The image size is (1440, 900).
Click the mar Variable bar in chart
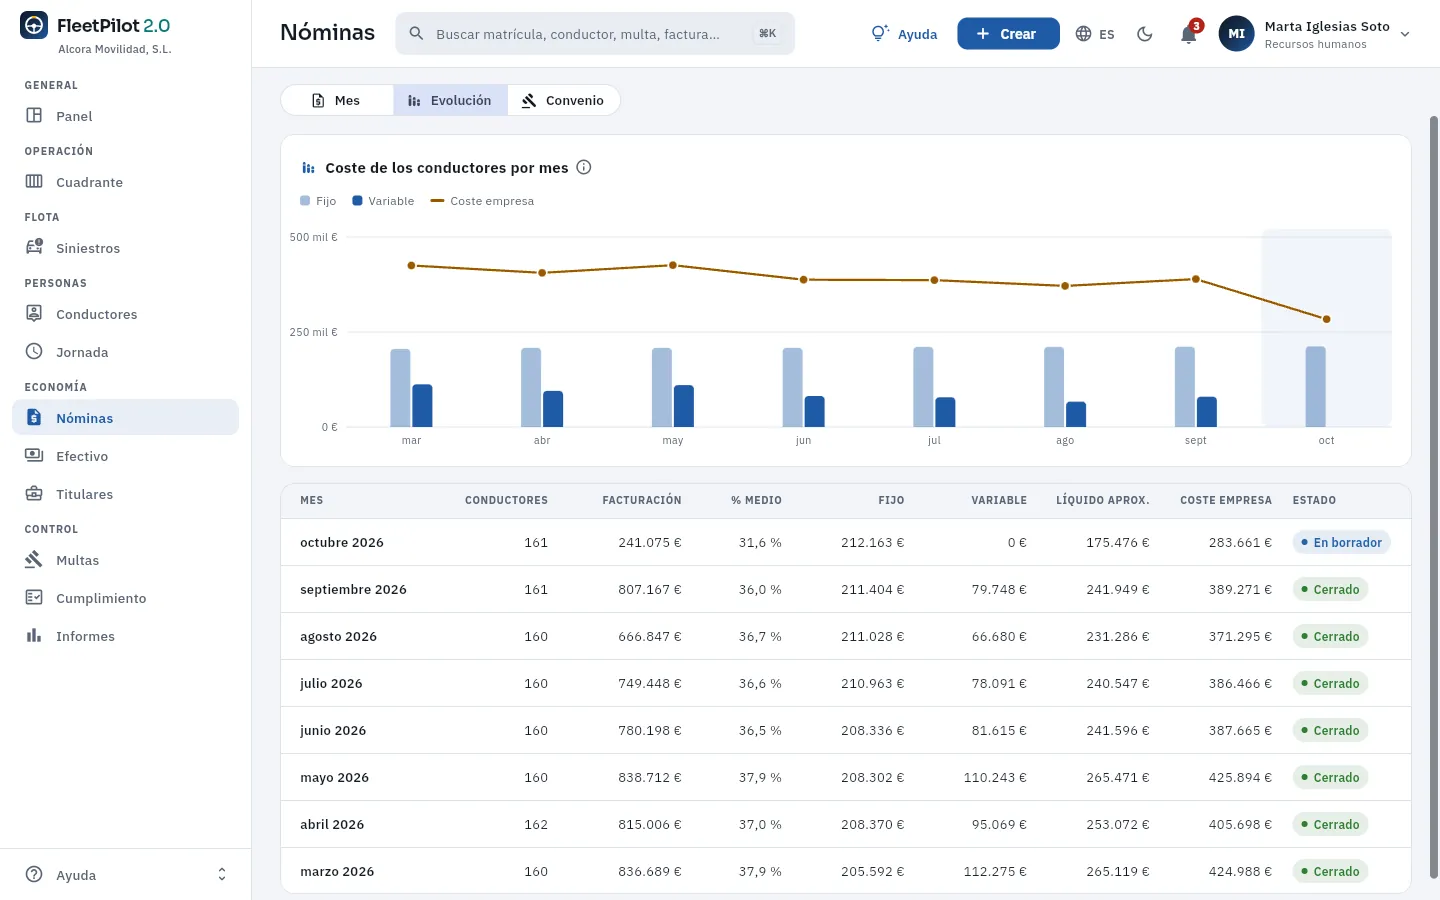pos(422,406)
